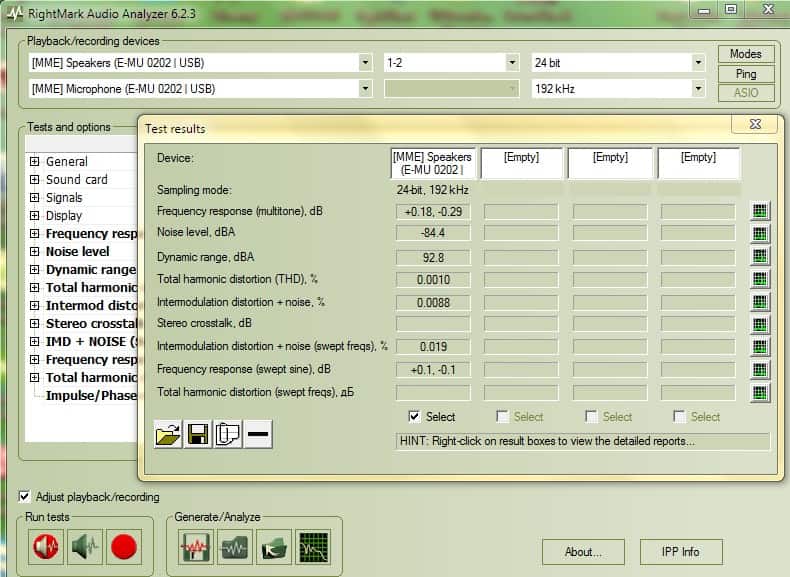Click the first [Empty] result slot header
This screenshot has height=577, width=790.
click(521, 163)
